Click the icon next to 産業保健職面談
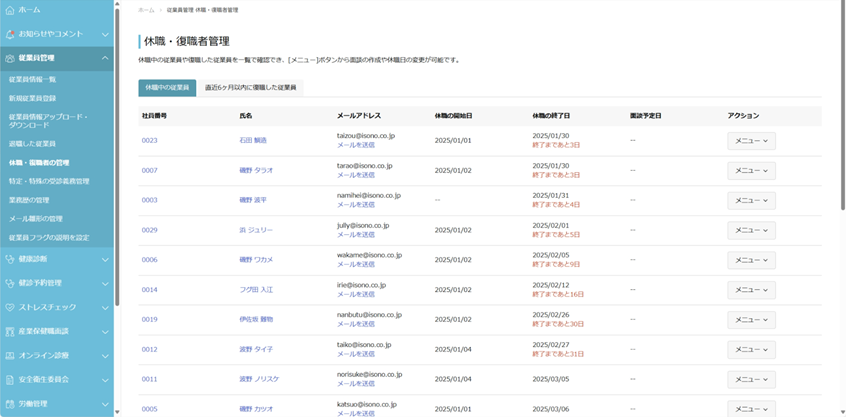This screenshot has width=846, height=417. (x=9, y=331)
